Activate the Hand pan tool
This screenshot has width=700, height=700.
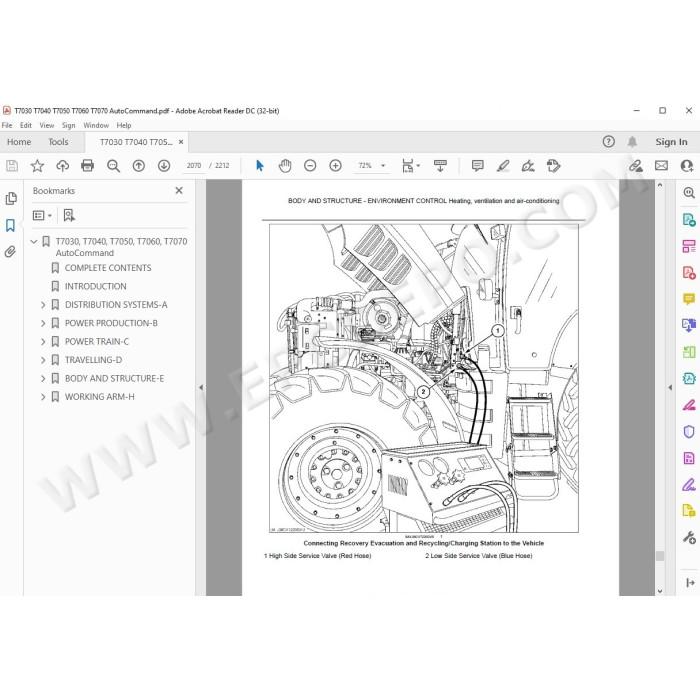coord(285,166)
